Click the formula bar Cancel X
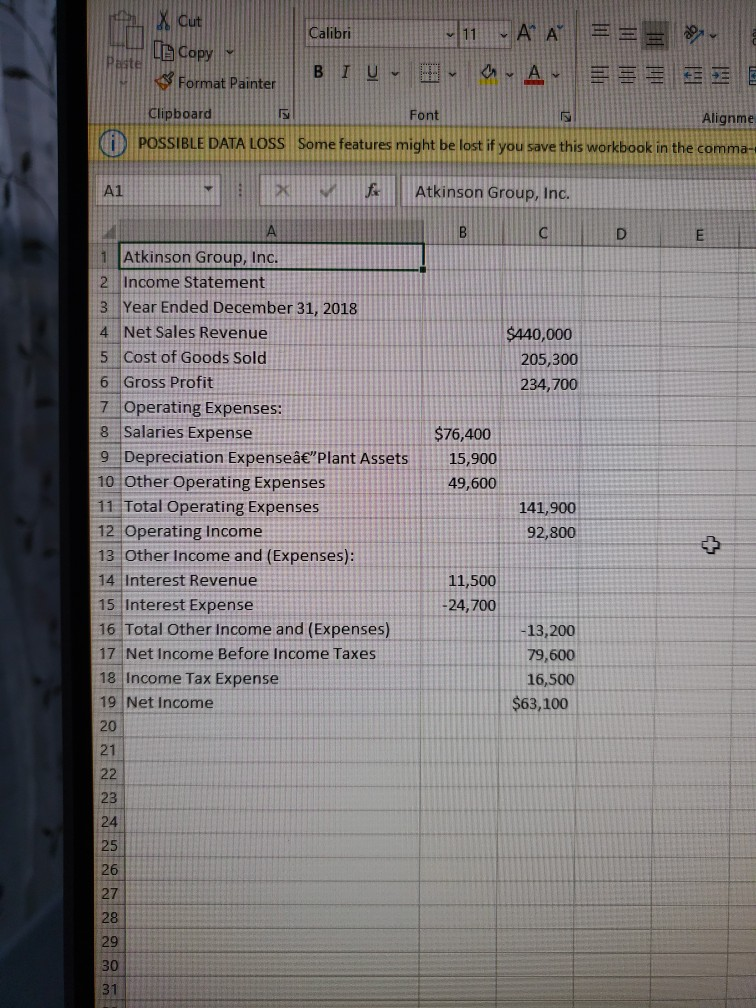Image resolution: width=756 pixels, height=1008 pixels. click(282, 190)
